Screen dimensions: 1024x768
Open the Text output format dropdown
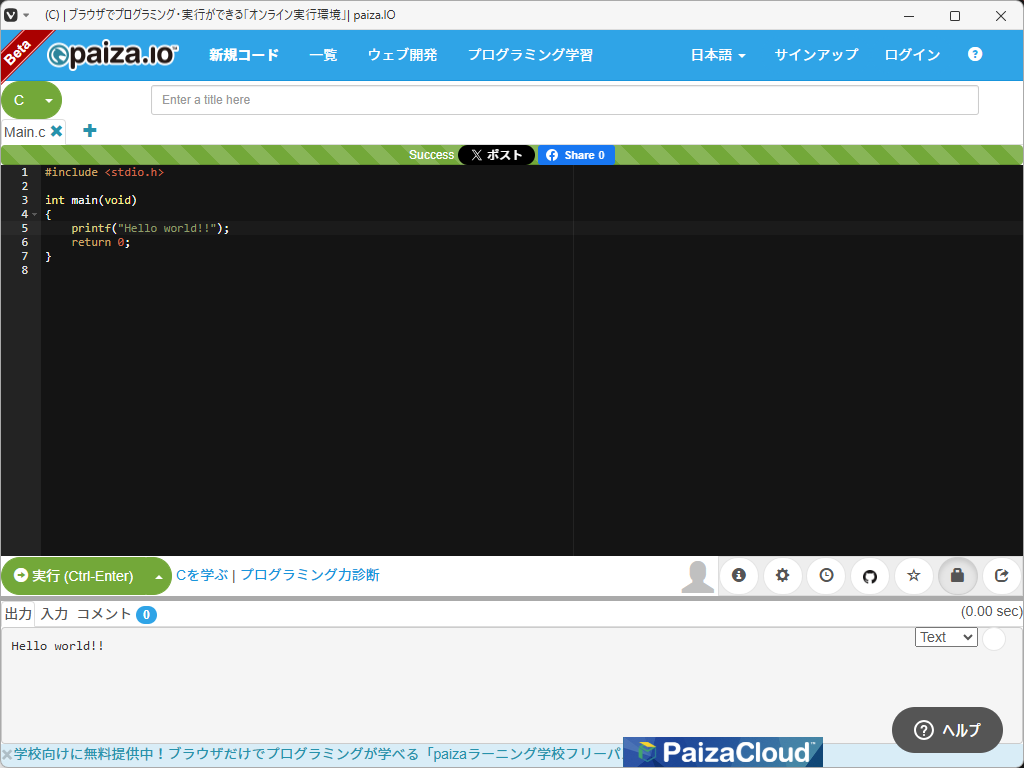(946, 637)
